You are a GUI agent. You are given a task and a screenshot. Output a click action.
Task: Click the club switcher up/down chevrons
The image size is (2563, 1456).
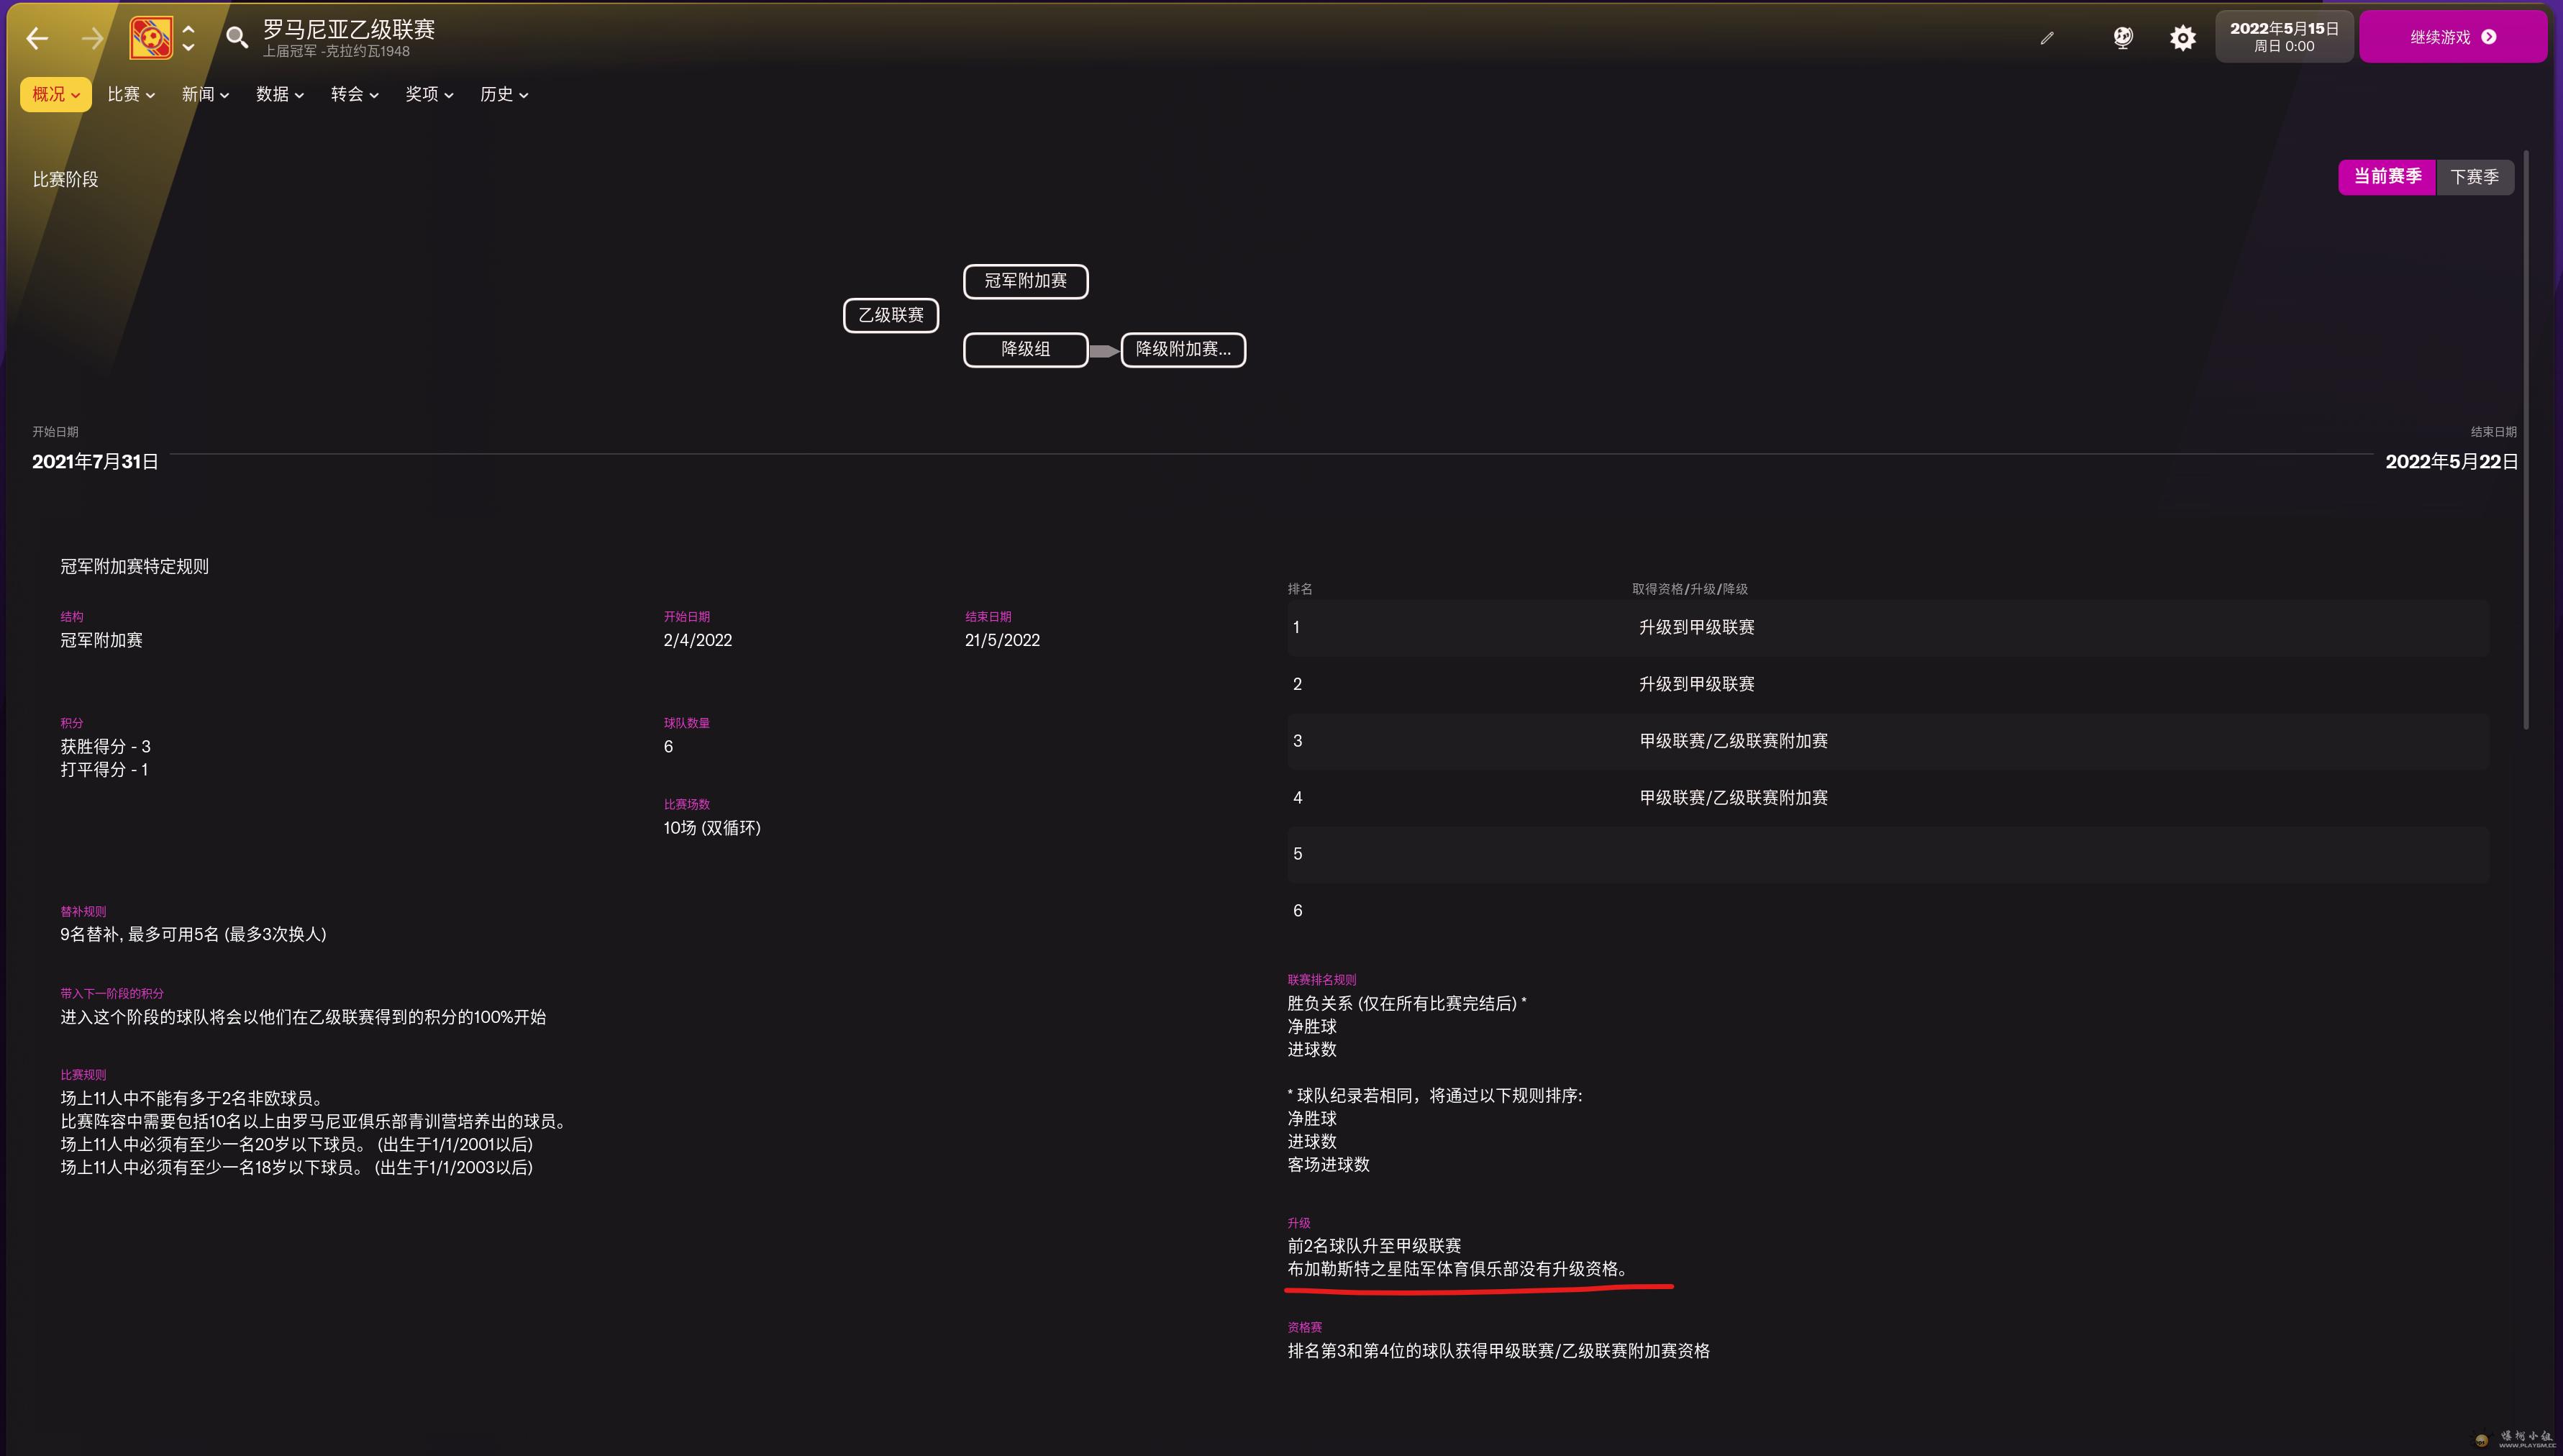pyautogui.click(x=188, y=38)
